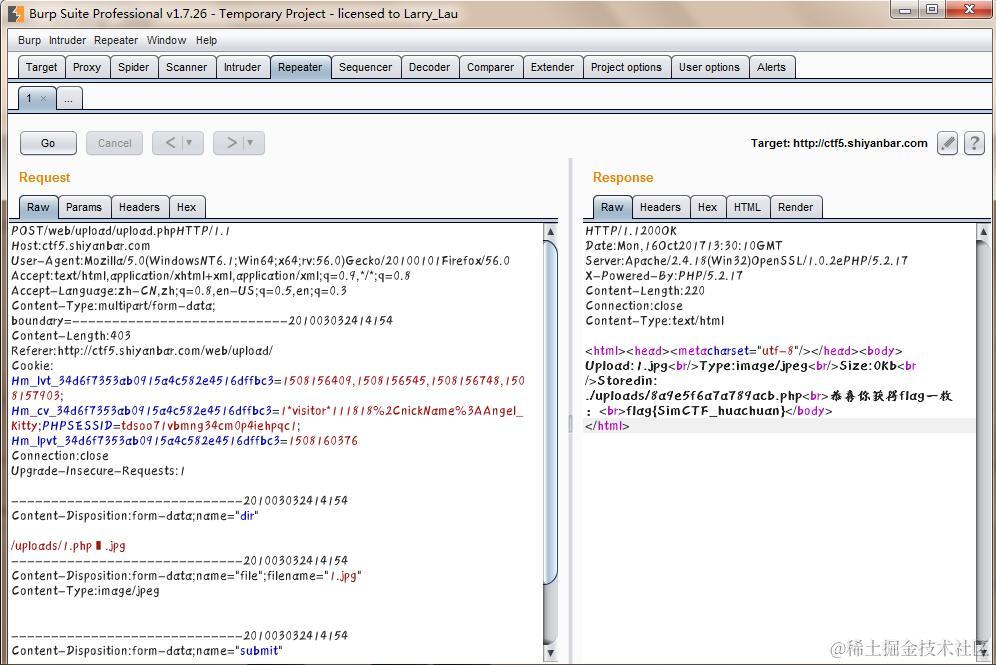Click the Referer header line in request
Image resolution: width=996 pixels, height=665 pixels.
coord(142,351)
